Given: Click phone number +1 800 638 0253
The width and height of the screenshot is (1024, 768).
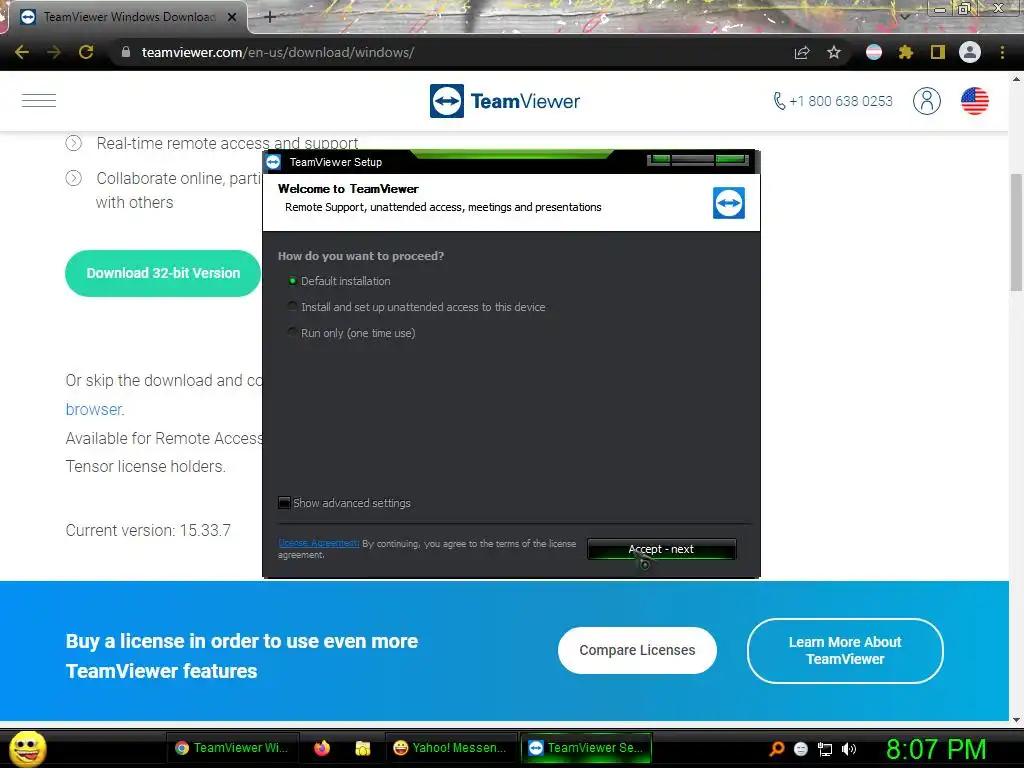Looking at the screenshot, I should [x=833, y=101].
